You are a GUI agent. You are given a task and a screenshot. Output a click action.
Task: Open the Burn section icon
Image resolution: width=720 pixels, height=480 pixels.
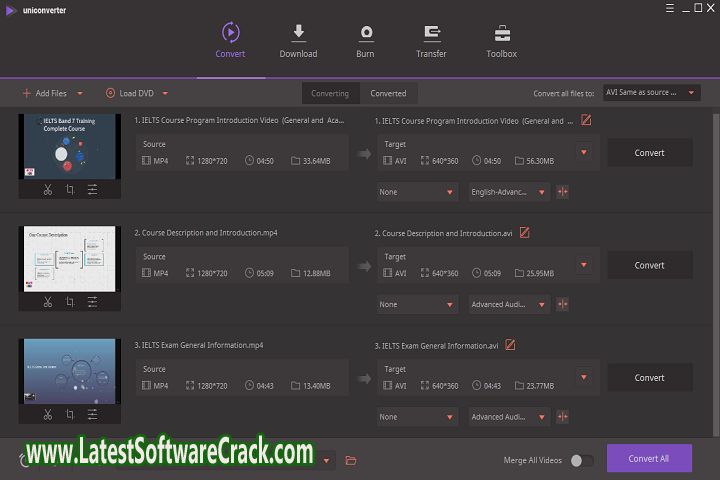click(x=365, y=33)
